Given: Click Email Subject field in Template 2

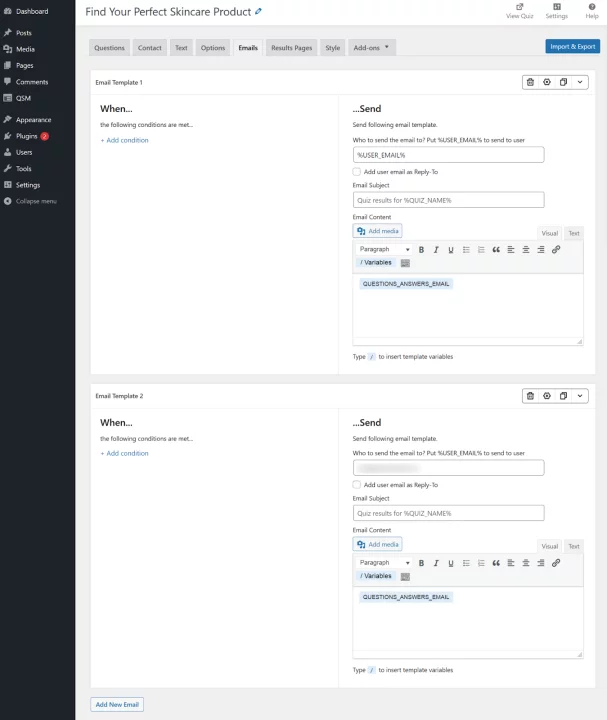Looking at the screenshot, I should tap(449, 513).
